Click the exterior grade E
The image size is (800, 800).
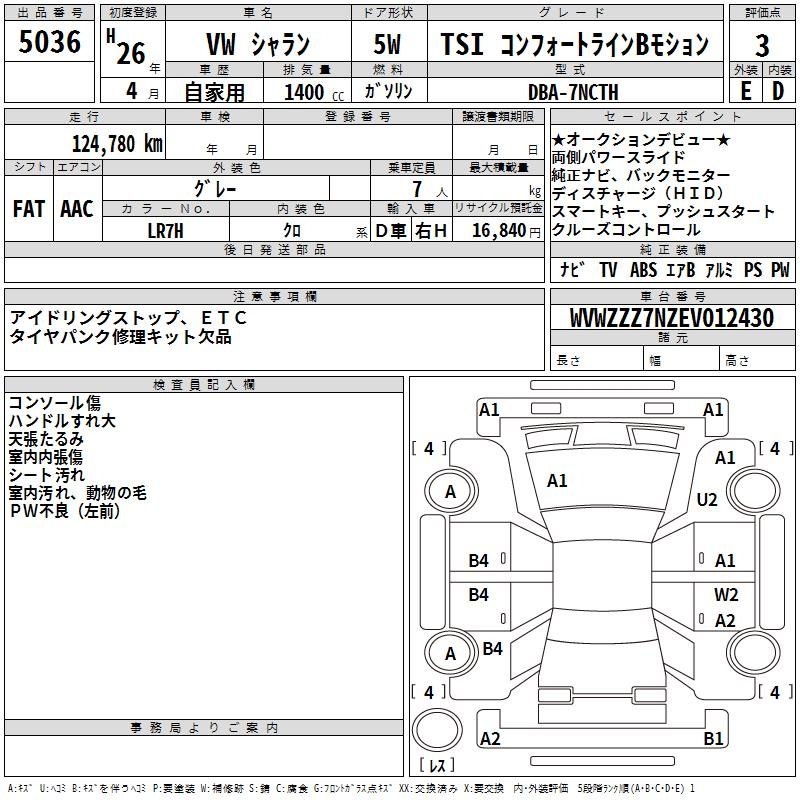click(746, 91)
